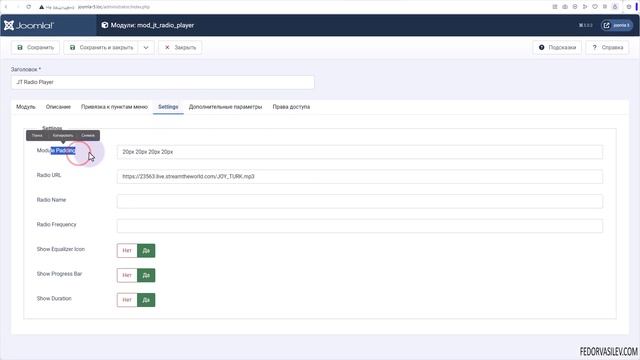Go back with the browser back arrow
Image resolution: width=640 pixels, height=360 pixels.
7,7
